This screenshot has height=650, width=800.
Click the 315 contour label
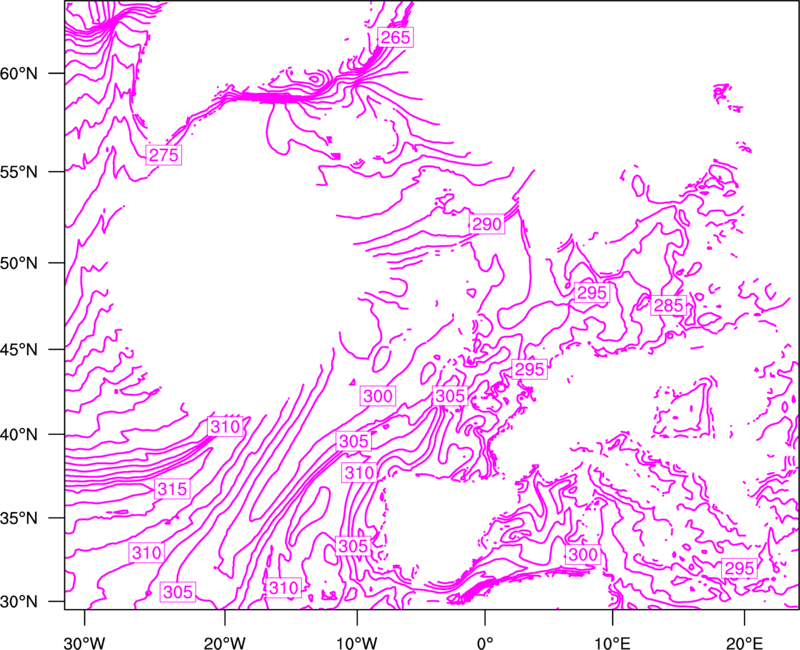(x=172, y=489)
